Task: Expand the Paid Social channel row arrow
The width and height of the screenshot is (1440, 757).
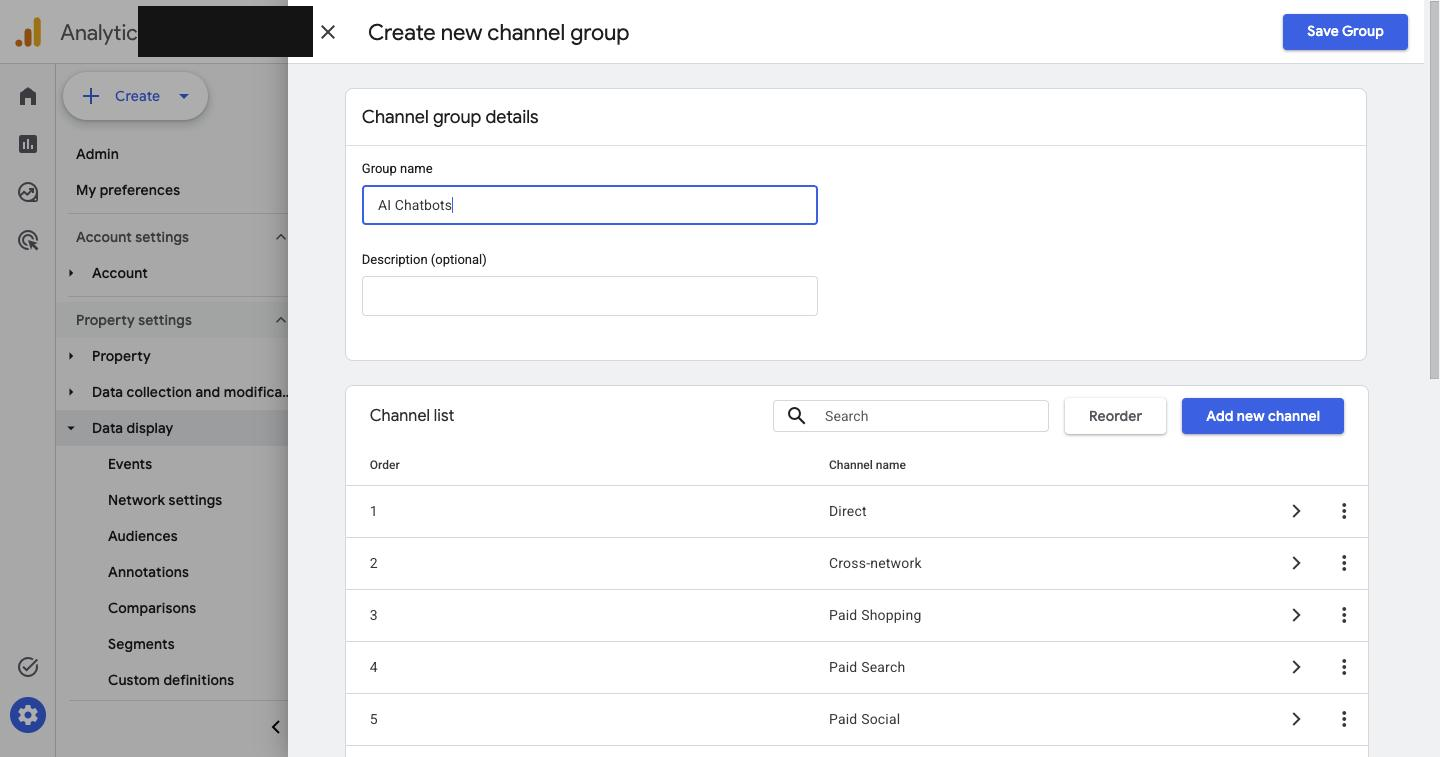Action: coord(1296,719)
